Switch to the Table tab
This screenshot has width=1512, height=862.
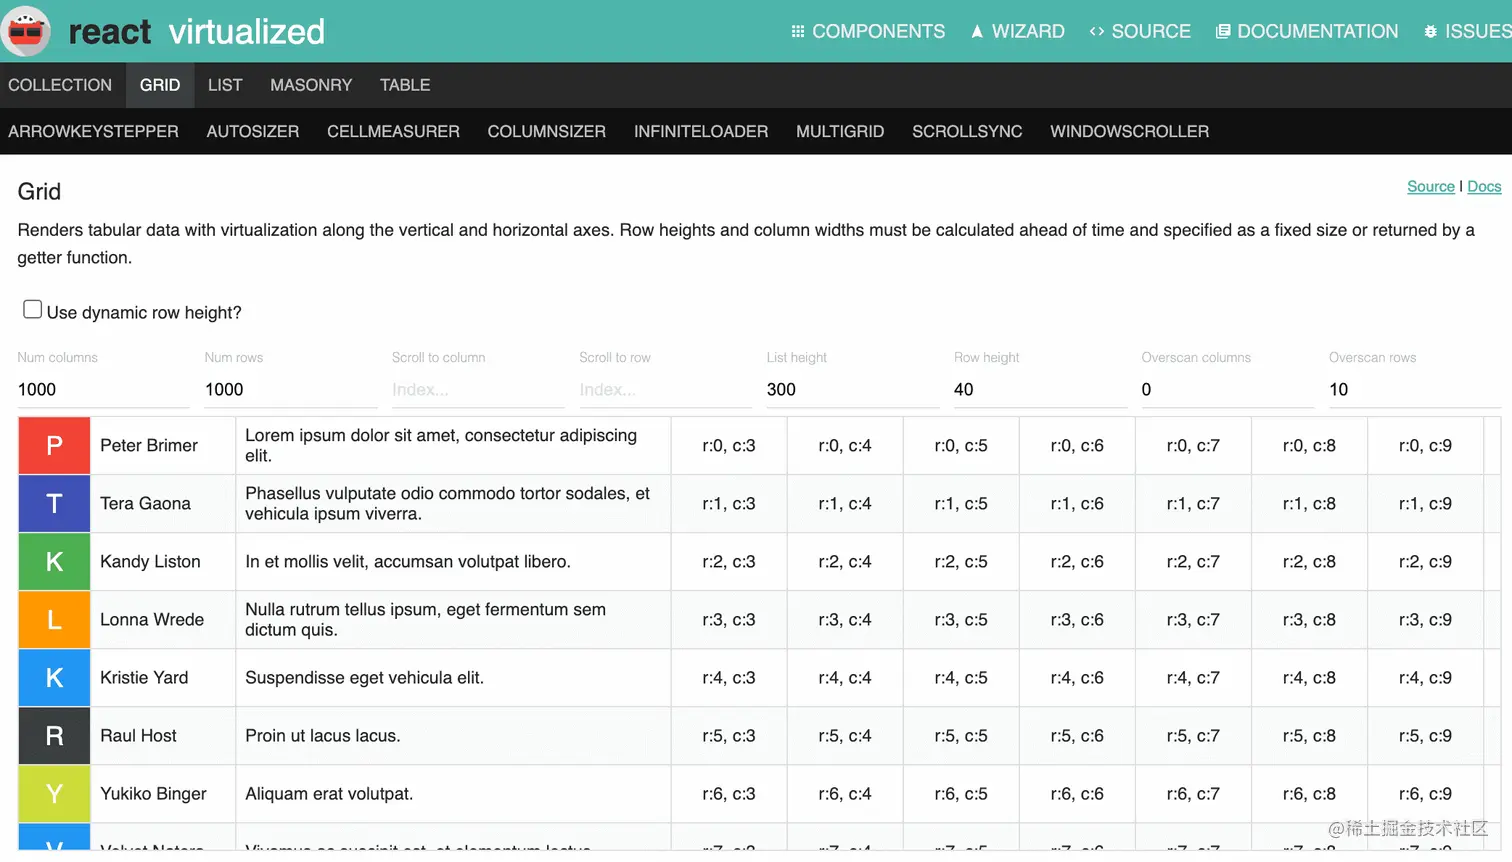[x=405, y=85]
